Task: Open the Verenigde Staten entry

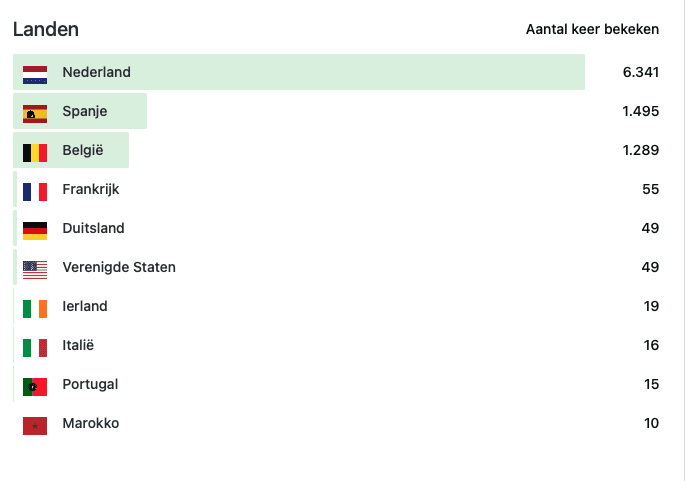Action: tap(118, 268)
